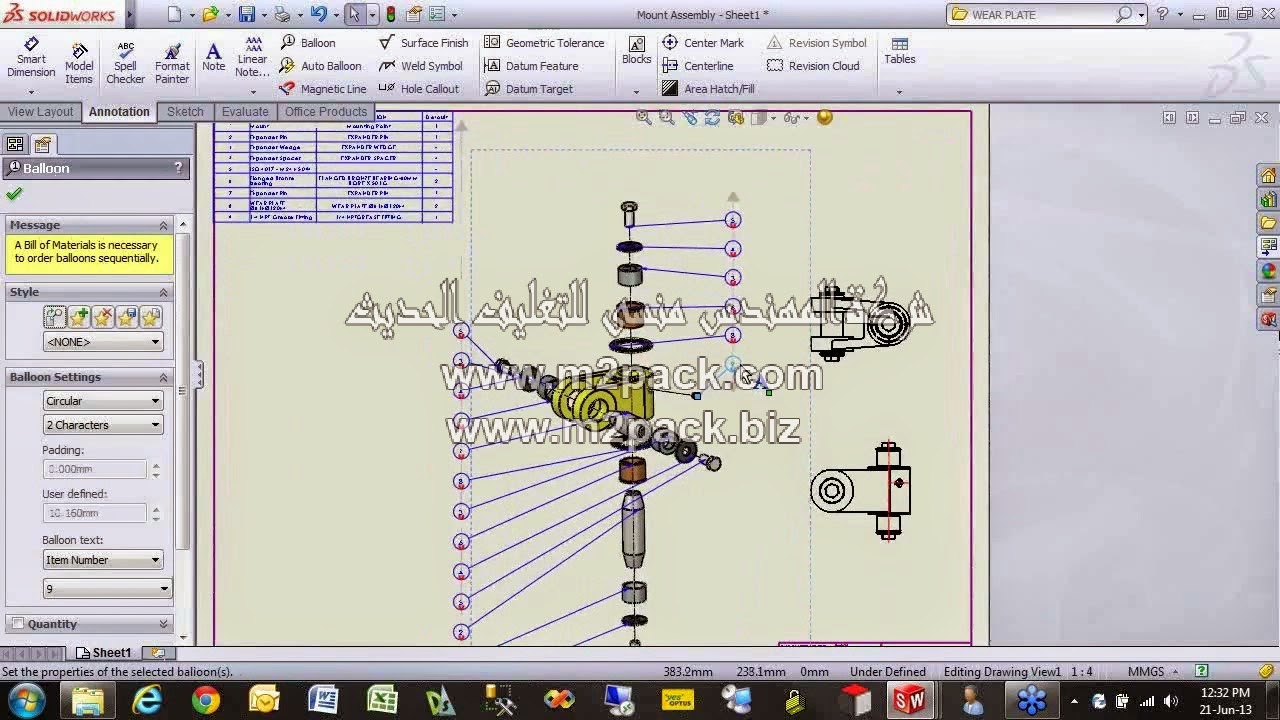Click the Print icon
The height and width of the screenshot is (720, 1280).
click(282, 14)
